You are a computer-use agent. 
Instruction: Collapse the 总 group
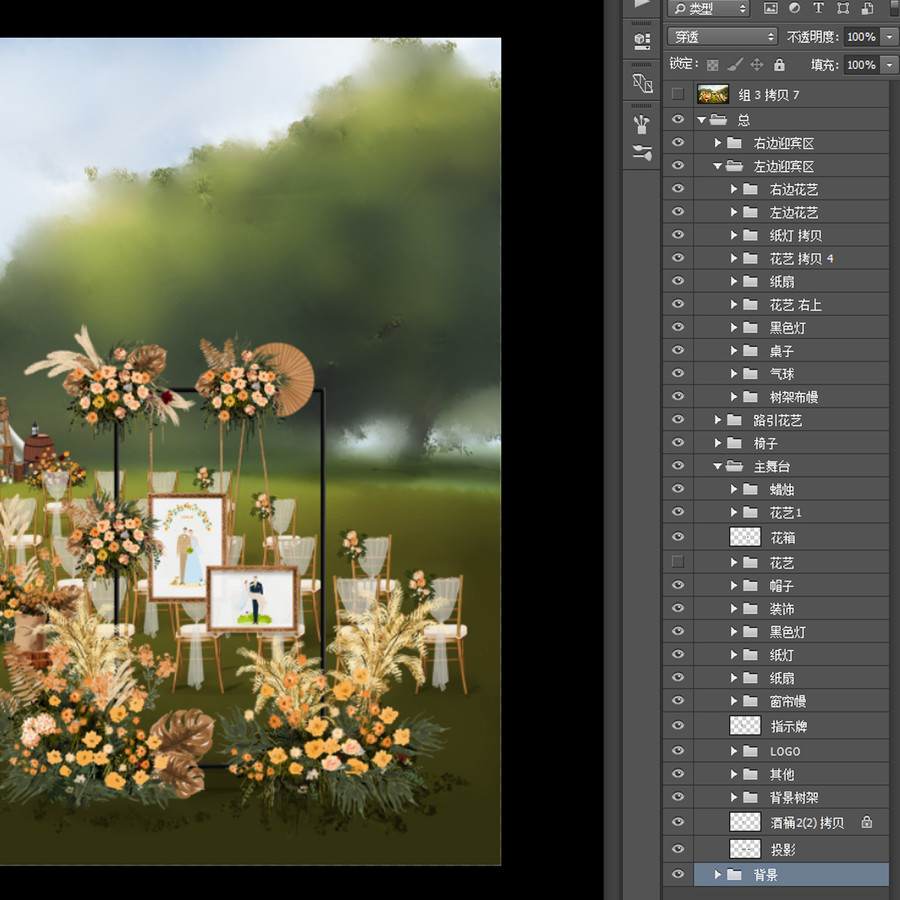(701, 120)
